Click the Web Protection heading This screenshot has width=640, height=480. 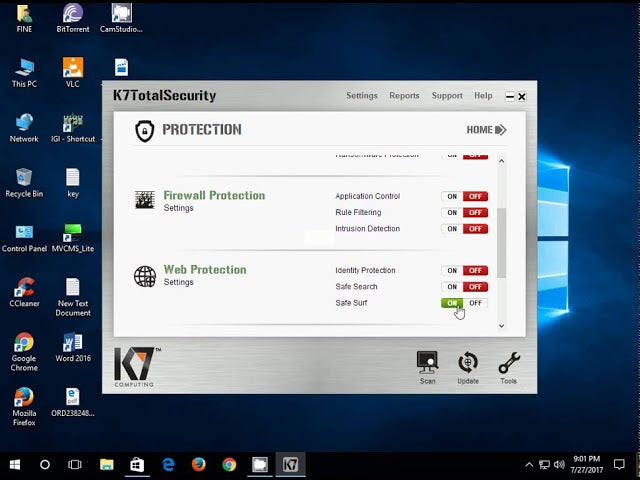[205, 270]
